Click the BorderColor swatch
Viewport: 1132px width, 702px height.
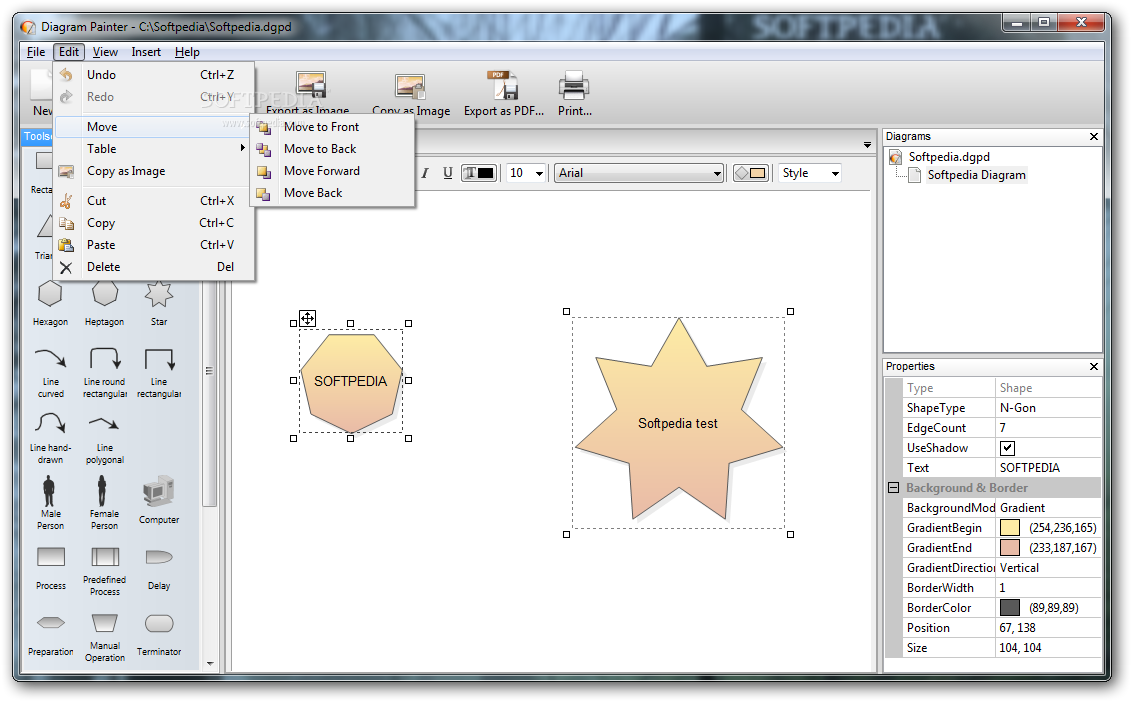(1009, 608)
